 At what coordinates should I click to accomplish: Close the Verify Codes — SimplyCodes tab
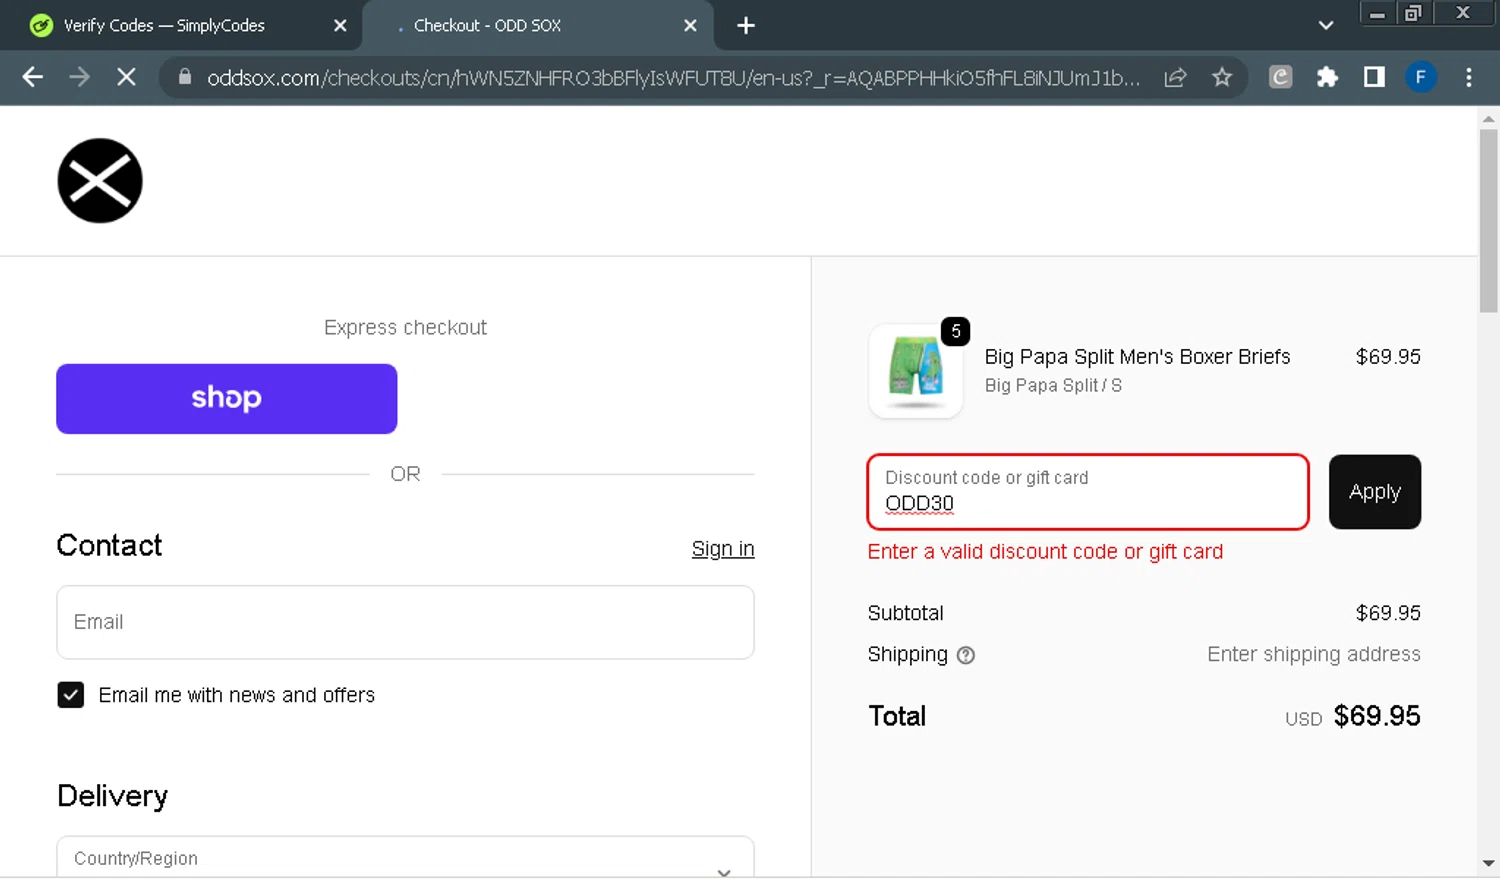pyautogui.click(x=340, y=26)
